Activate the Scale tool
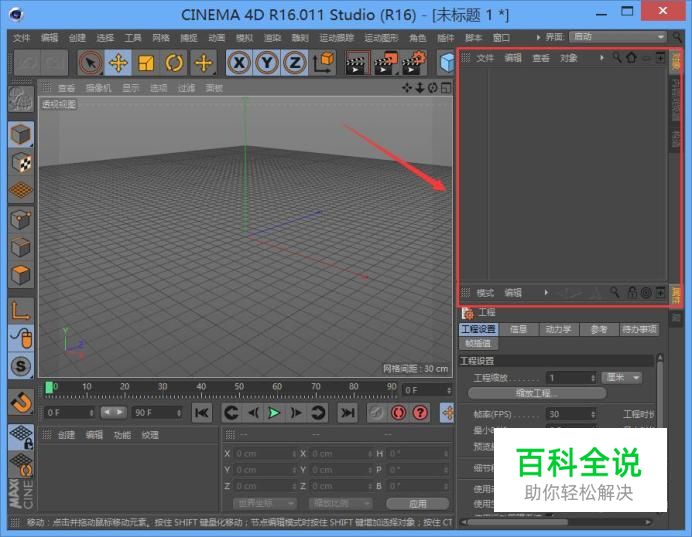The image size is (692, 537). (x=146, y=63)
